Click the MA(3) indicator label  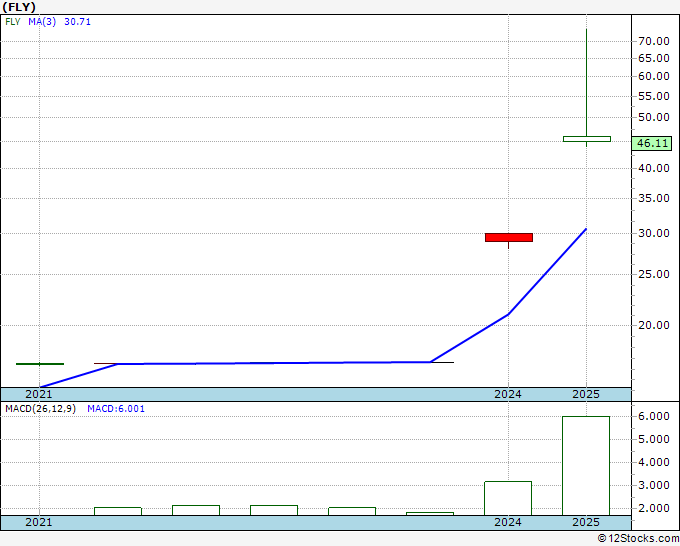42,22
